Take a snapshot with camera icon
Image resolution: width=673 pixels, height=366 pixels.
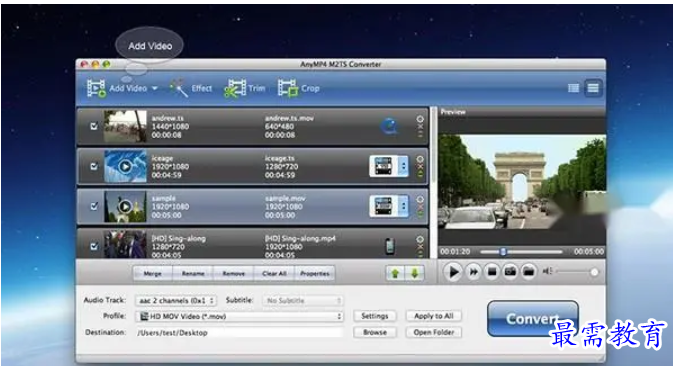tap(510, 272)
